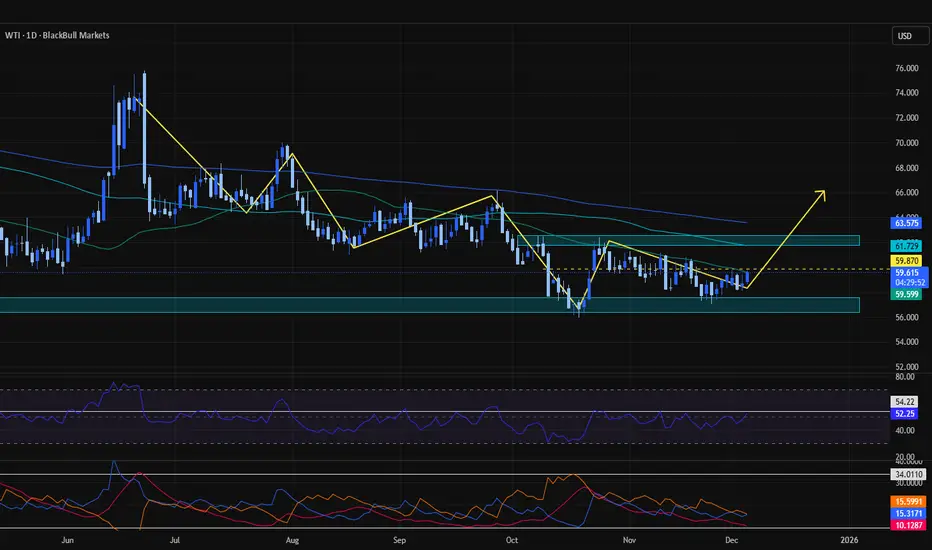
Task: Click the 52.000 price axis label
Action: pyautogui.click(x=906, y=367)
